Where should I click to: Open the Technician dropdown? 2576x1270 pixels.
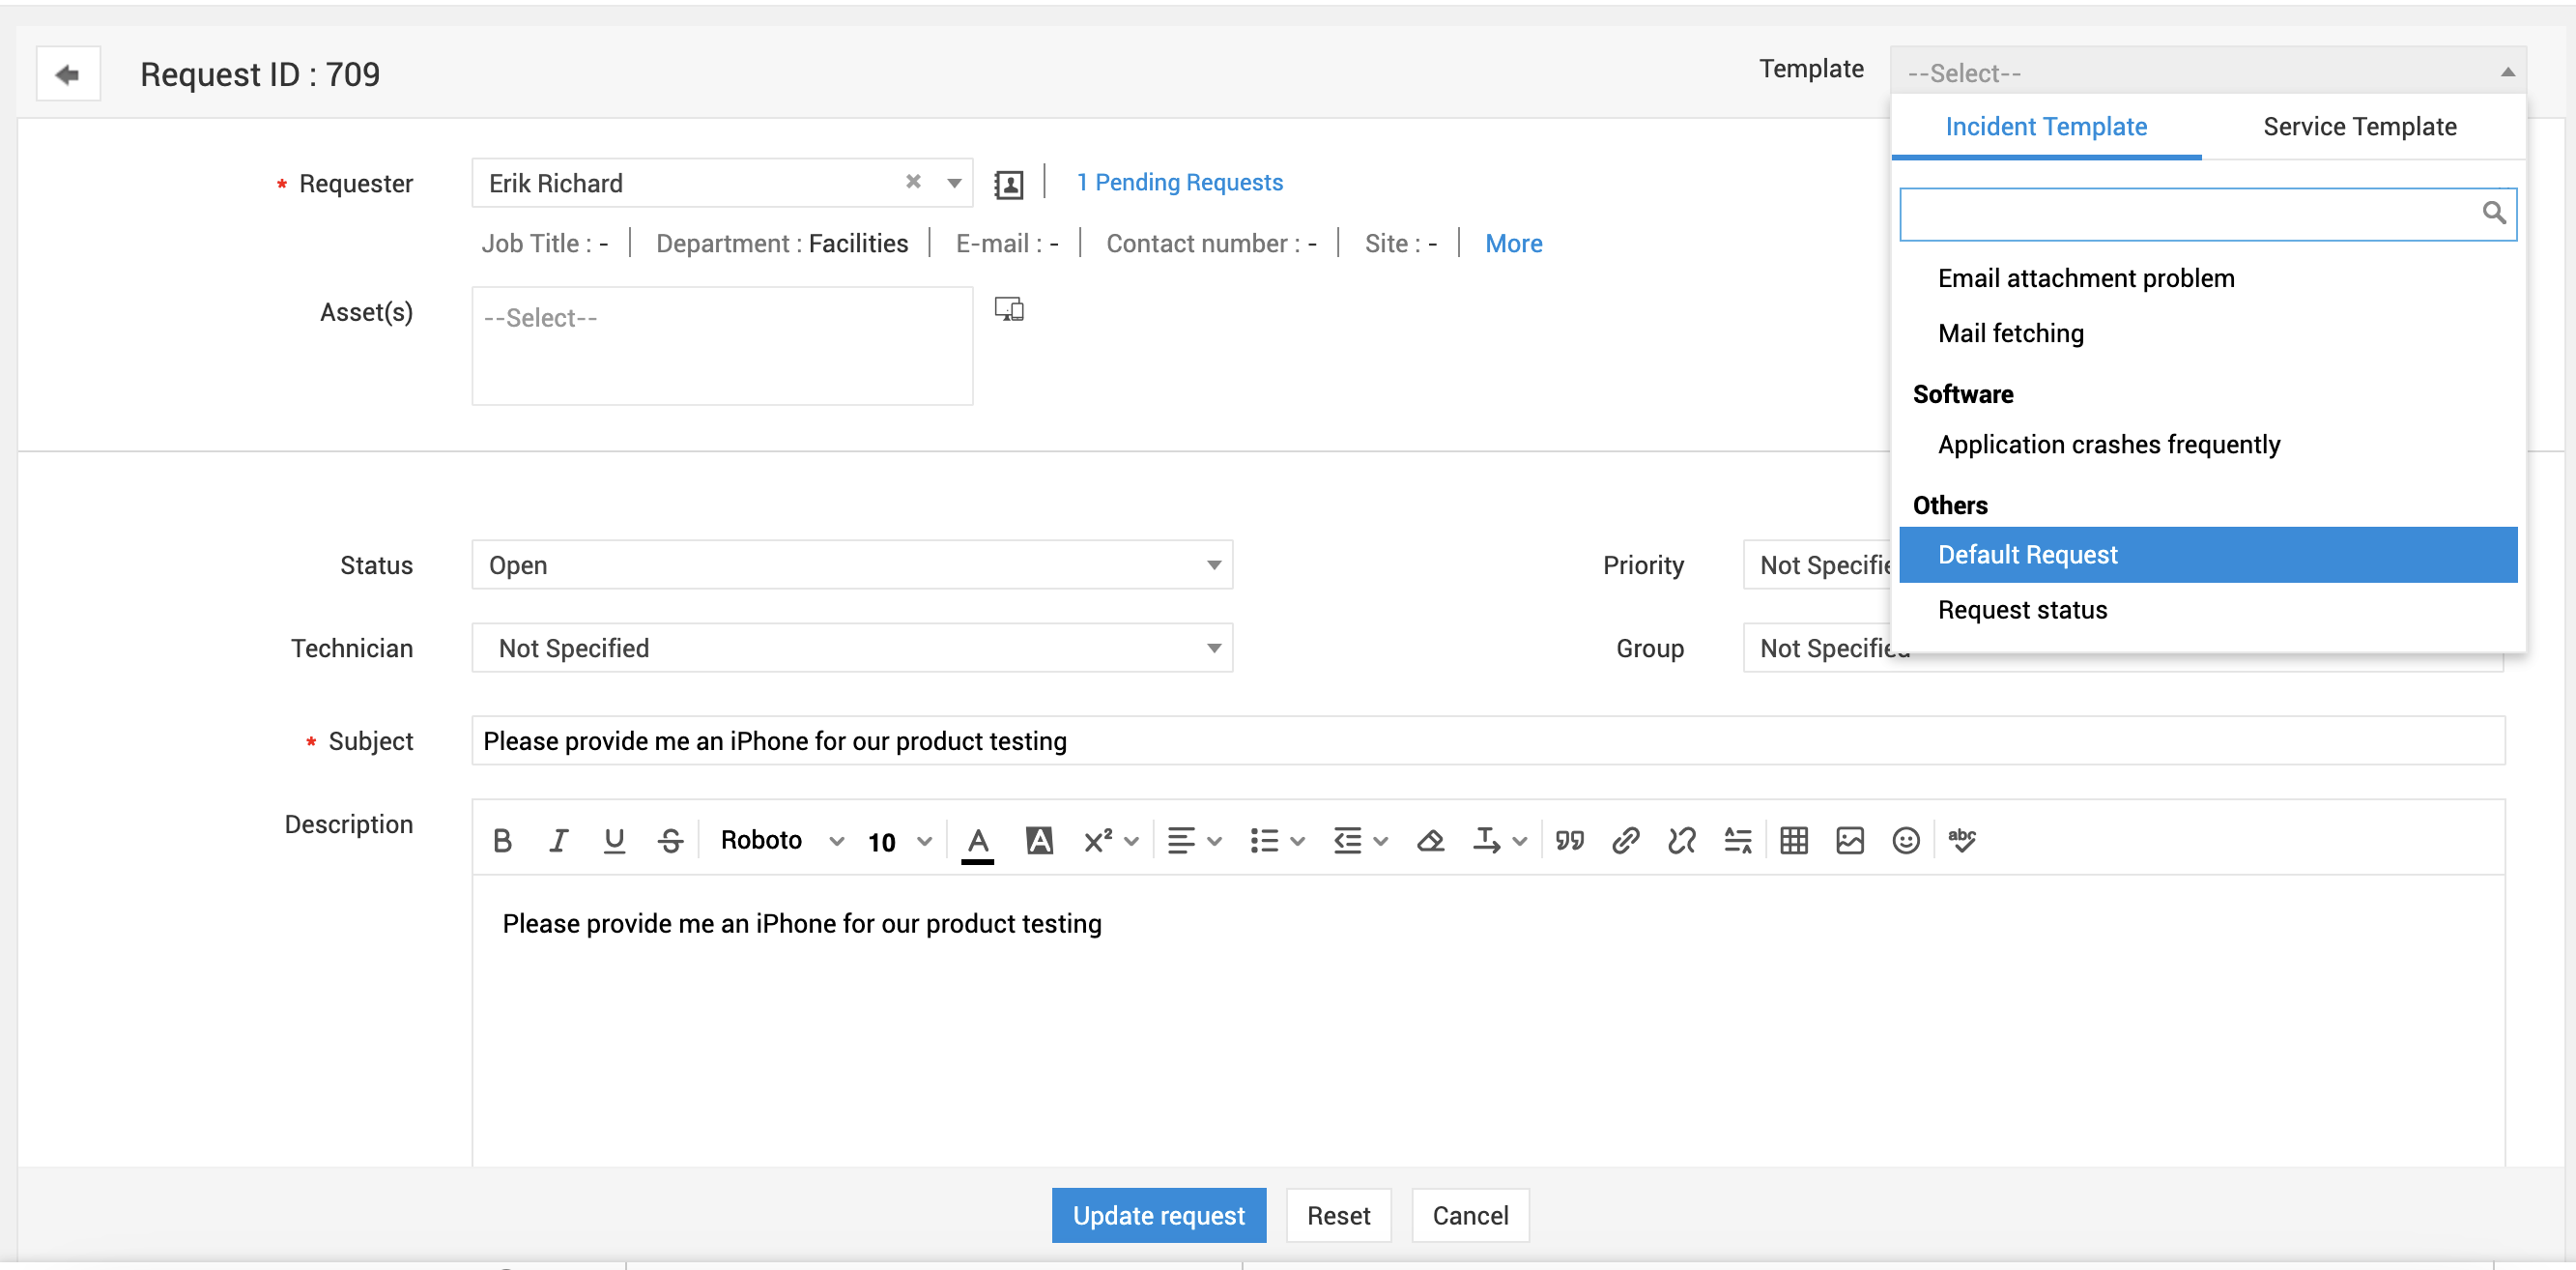tap(852, 648)
